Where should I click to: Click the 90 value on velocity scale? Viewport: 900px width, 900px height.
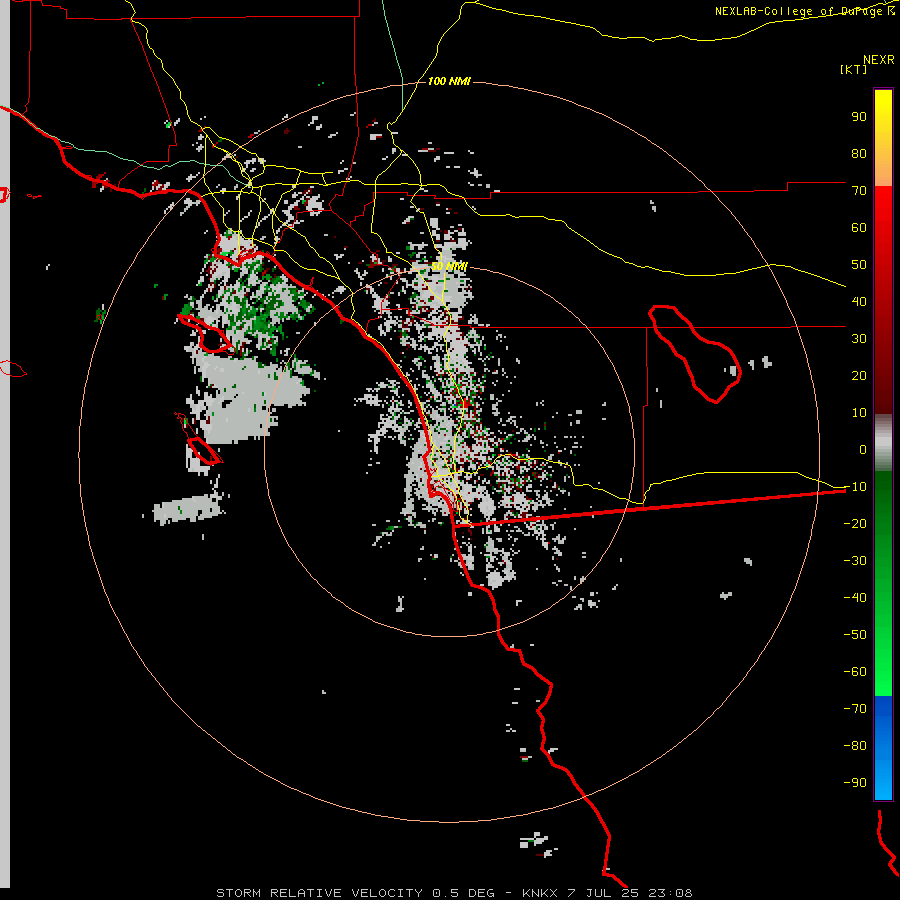pyautogui.click(x=859, y=117)
